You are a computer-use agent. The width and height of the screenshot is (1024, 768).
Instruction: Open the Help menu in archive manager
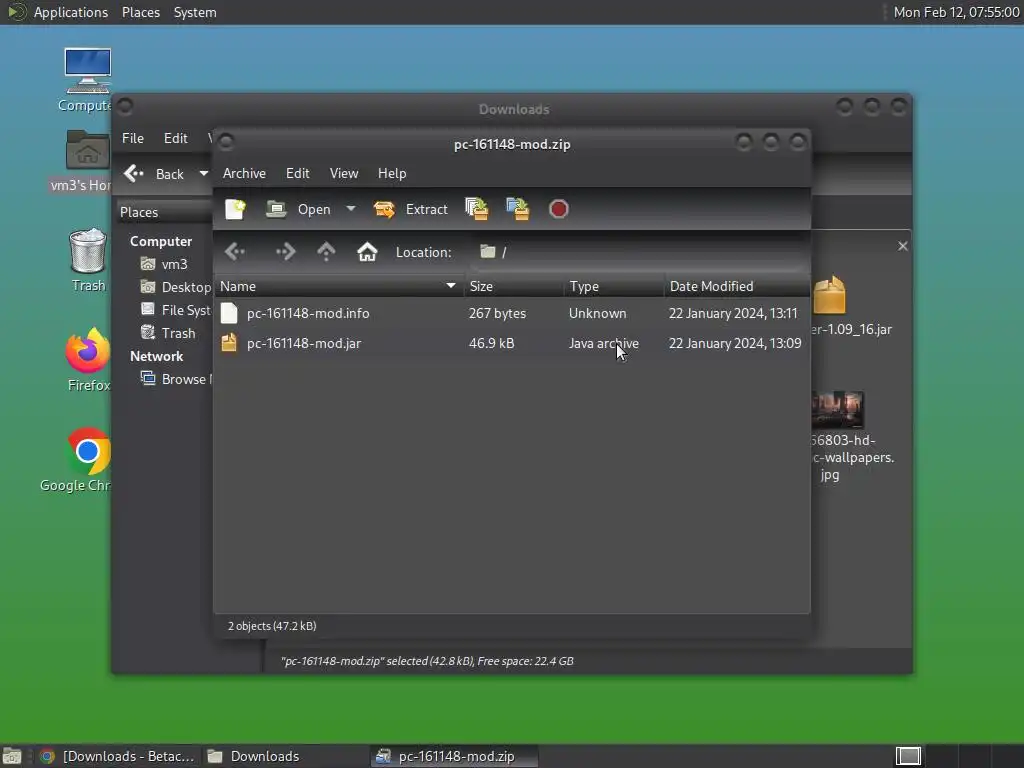[x=392, y=174]
